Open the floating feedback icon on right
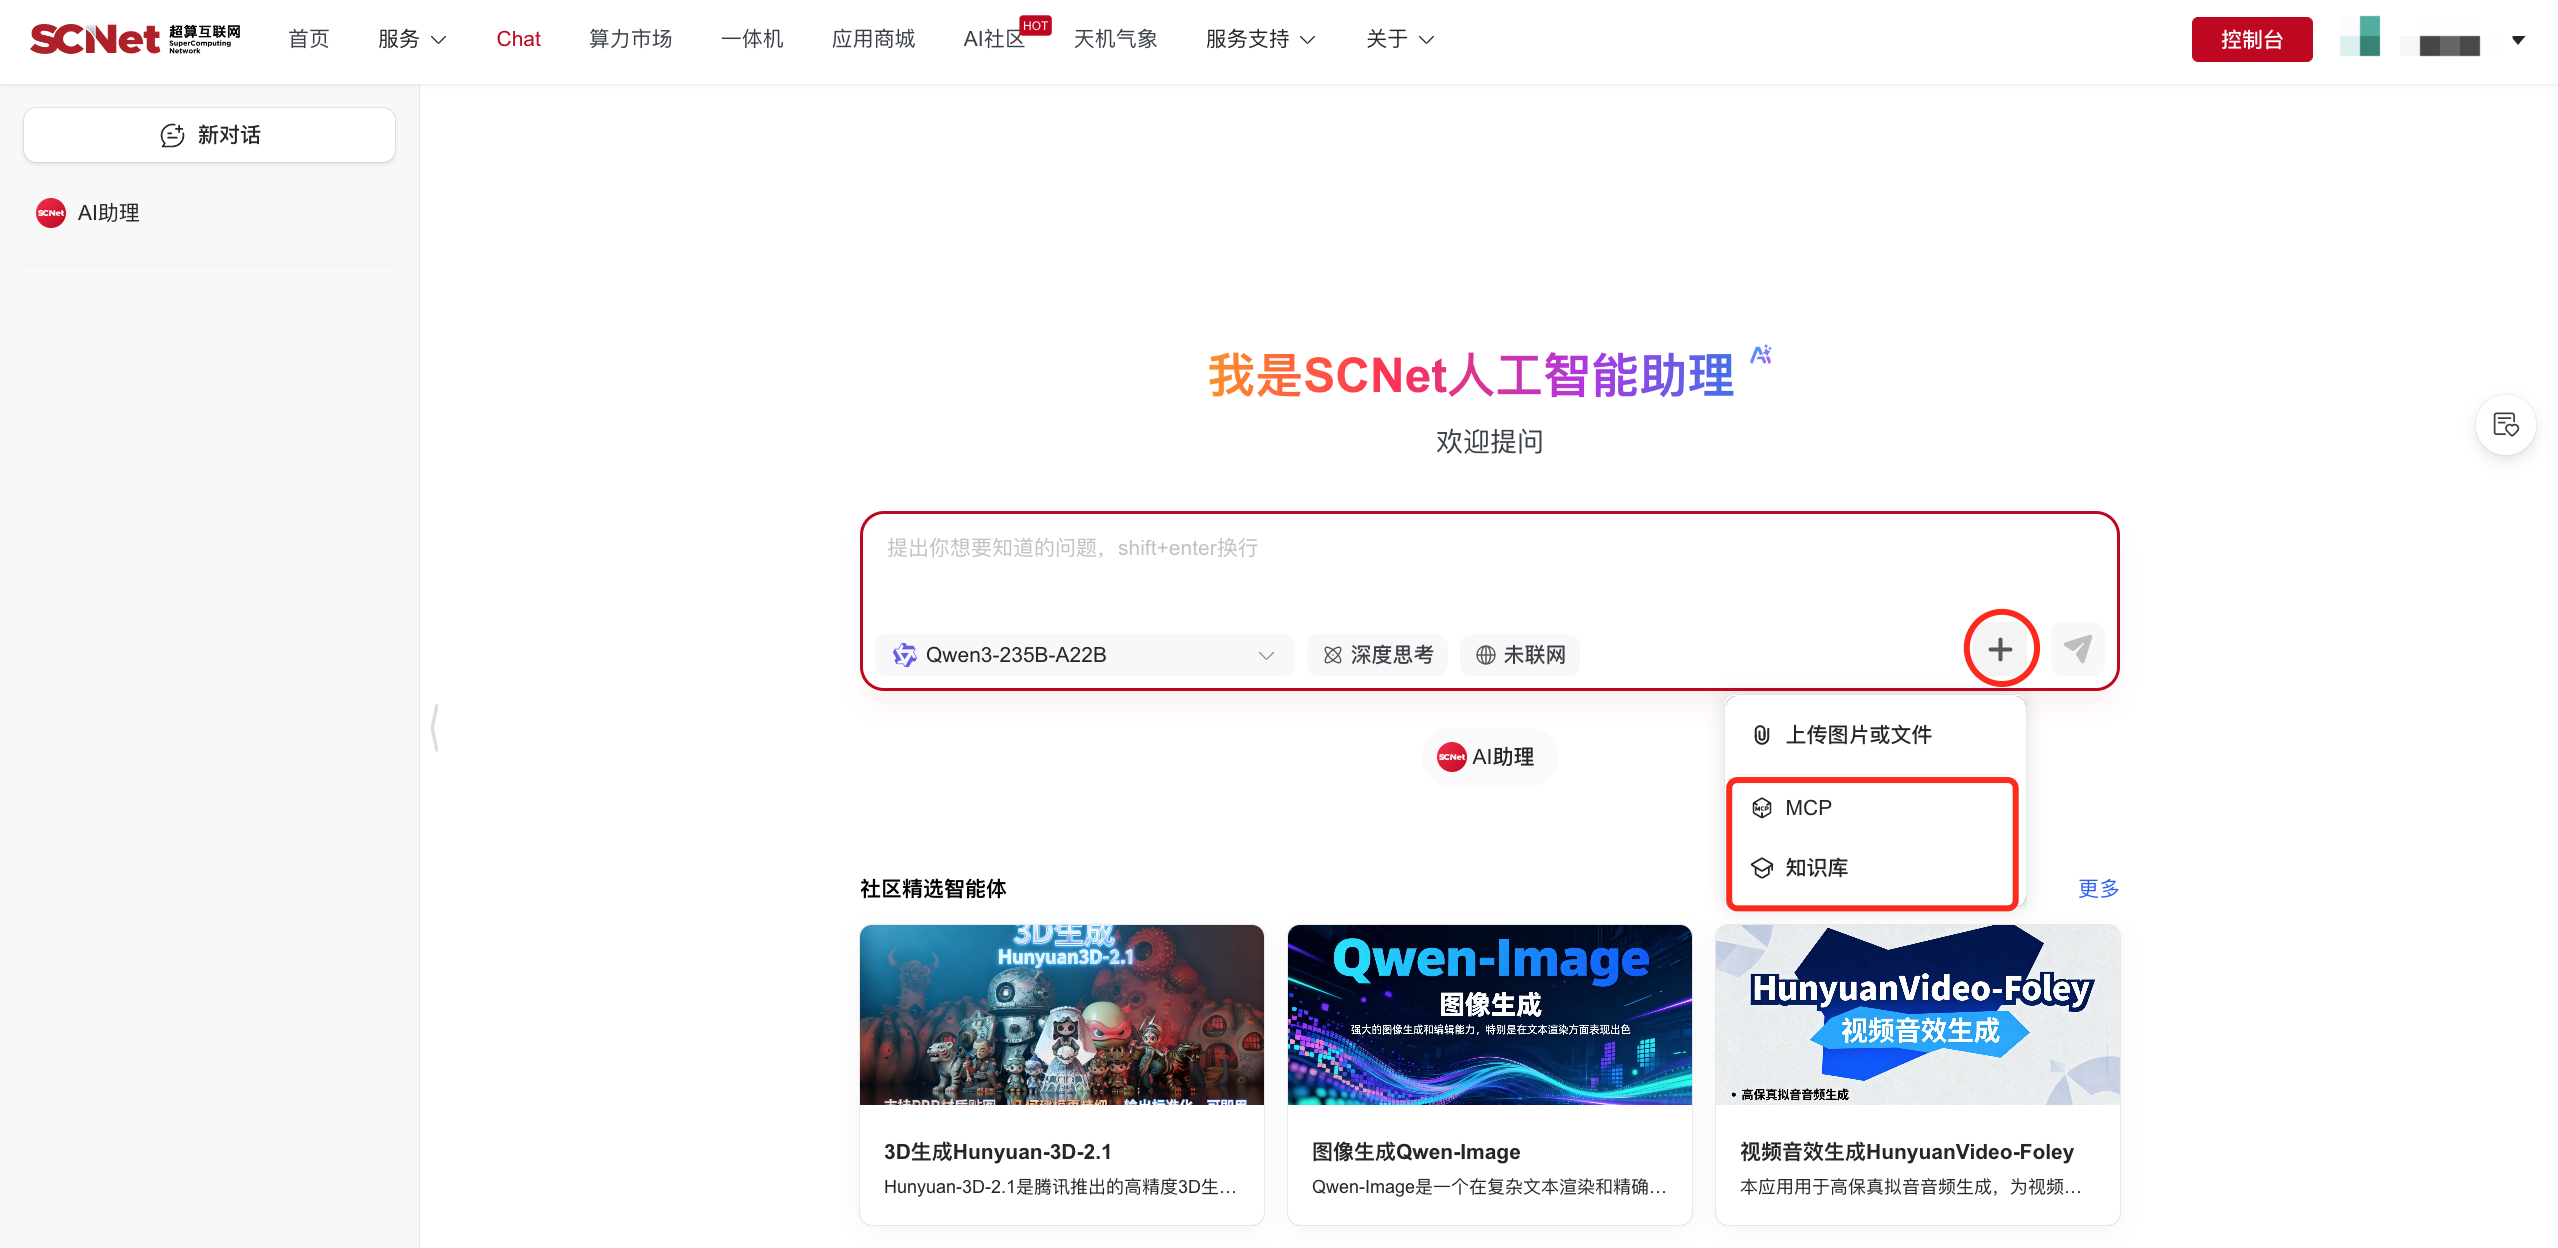The width and height of the screenshot is (2558, 1248). [x=2505, y=425]
